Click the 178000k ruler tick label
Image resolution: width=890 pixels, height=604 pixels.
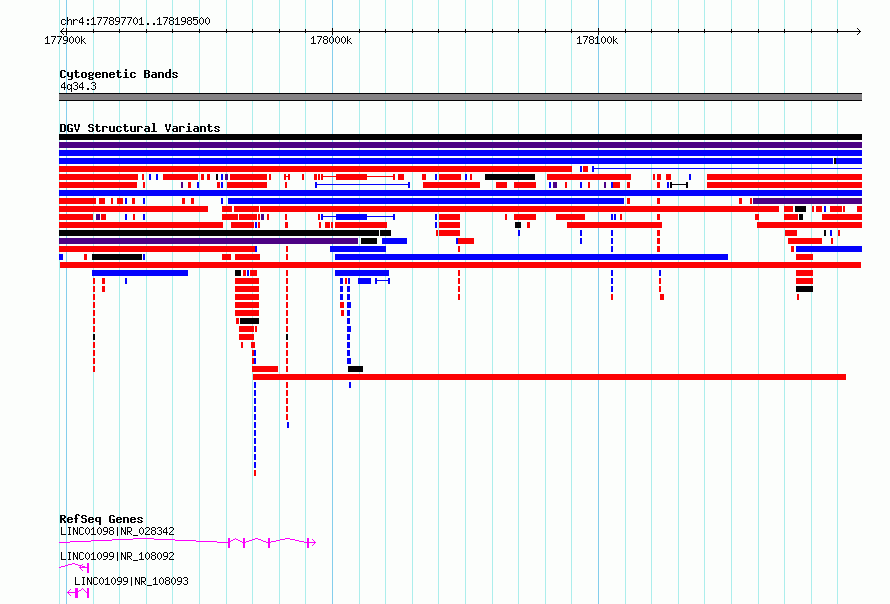click(x=331, y=40)
